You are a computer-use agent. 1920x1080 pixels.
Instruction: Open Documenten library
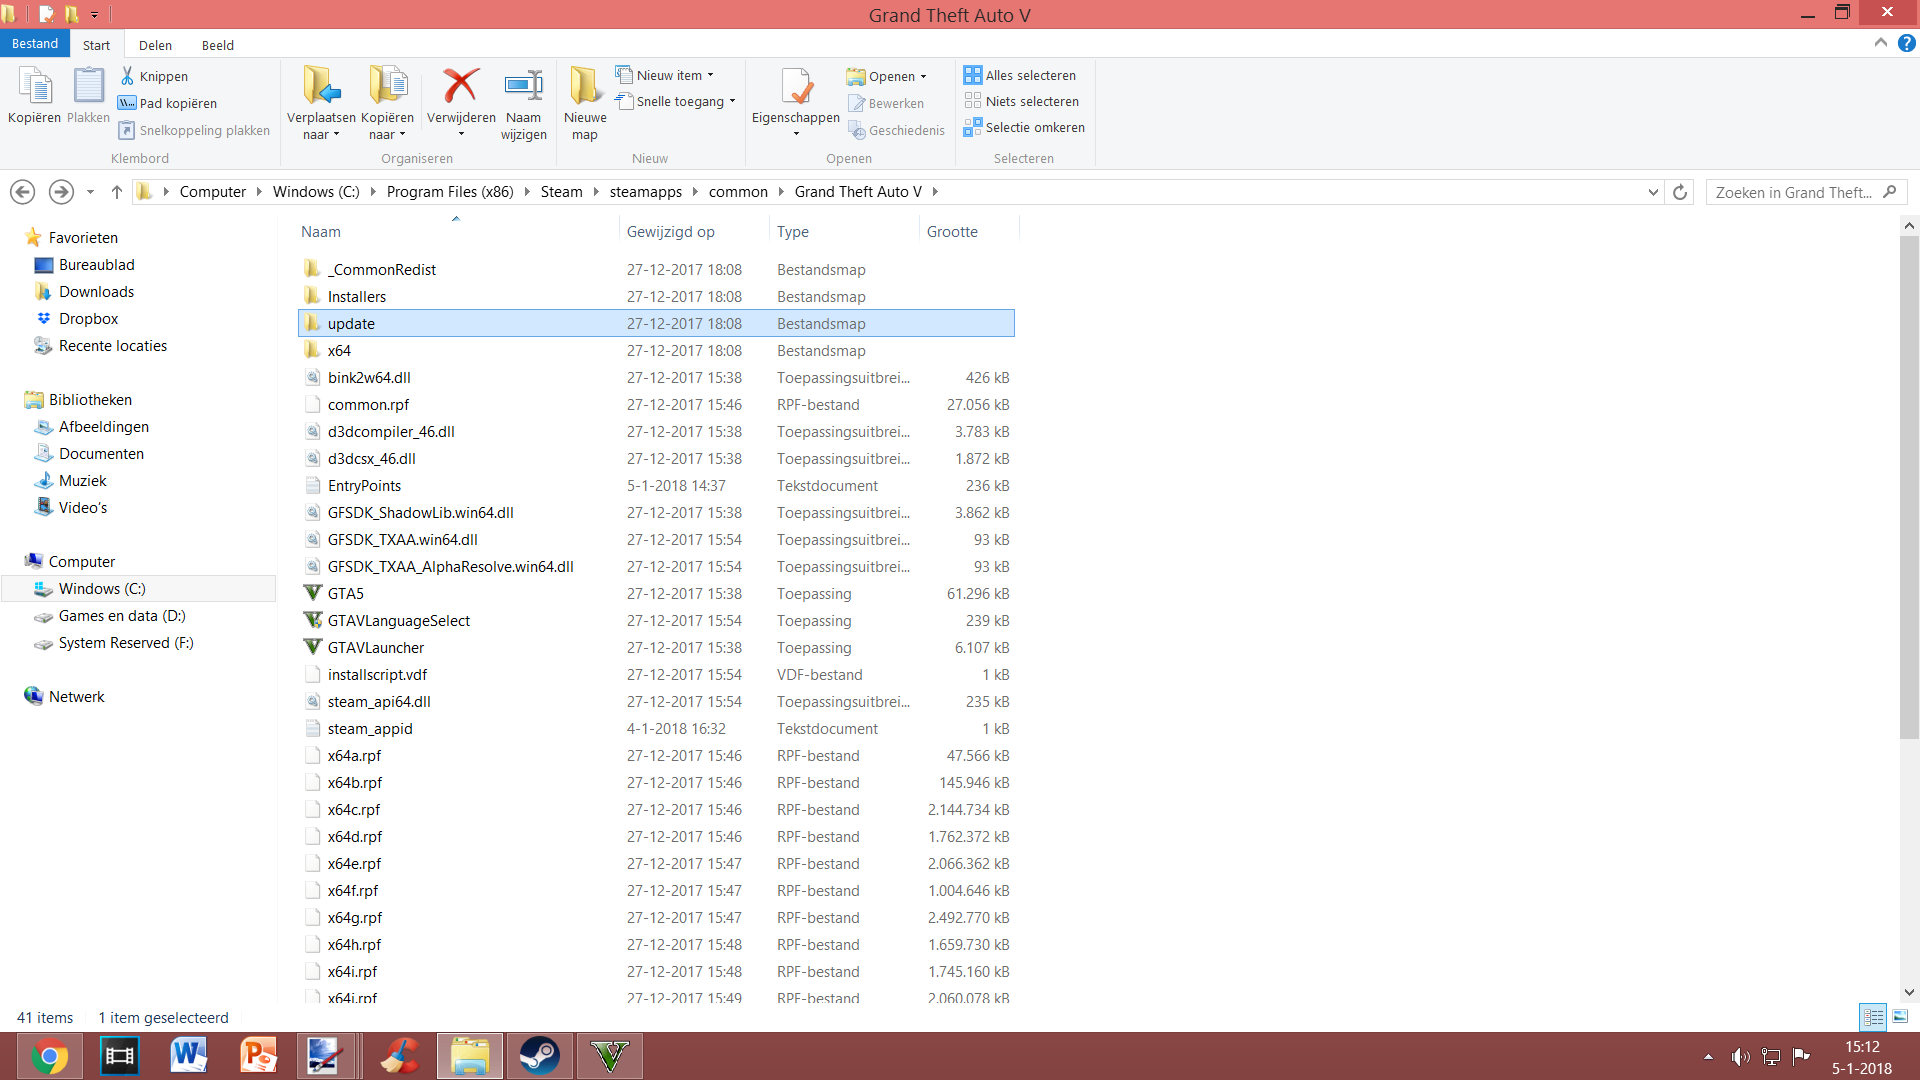(101, 454)
